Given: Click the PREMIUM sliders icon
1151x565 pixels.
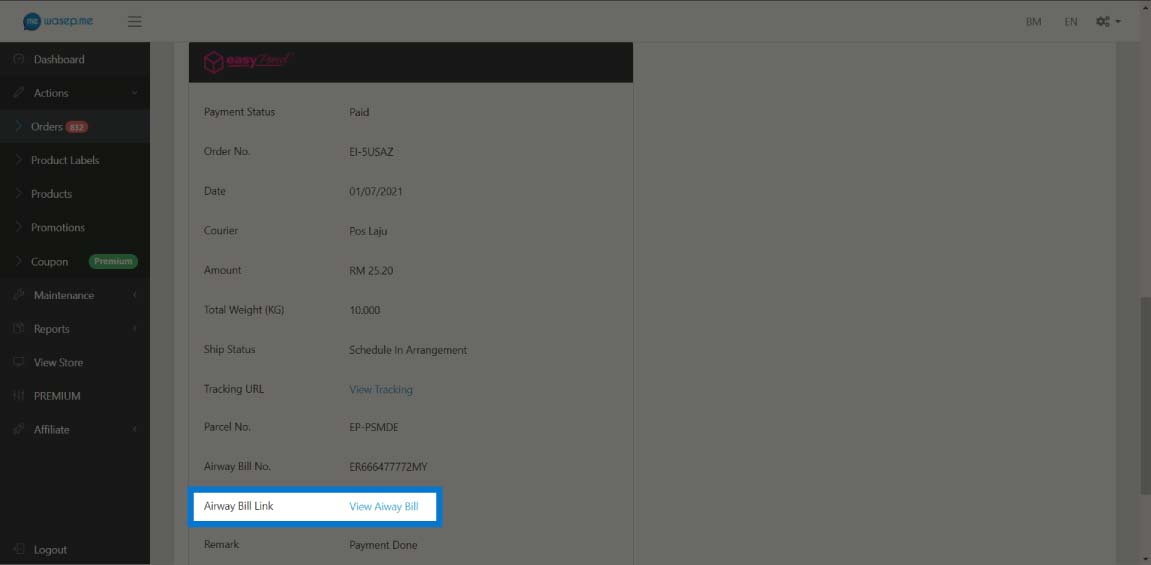Looking at the screenshot, I should (19, 396).
